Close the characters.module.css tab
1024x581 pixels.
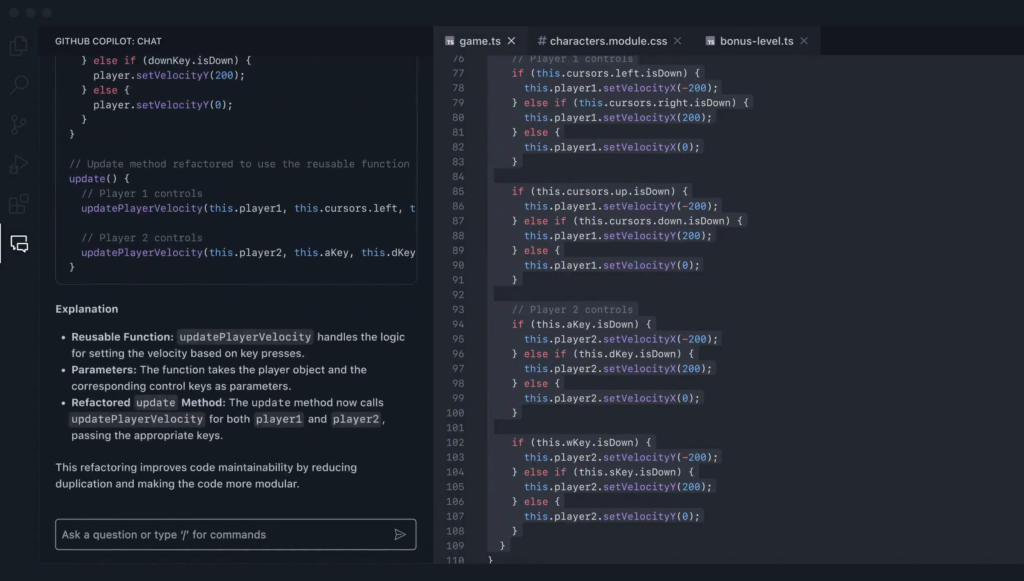click(x=677, y=41)
